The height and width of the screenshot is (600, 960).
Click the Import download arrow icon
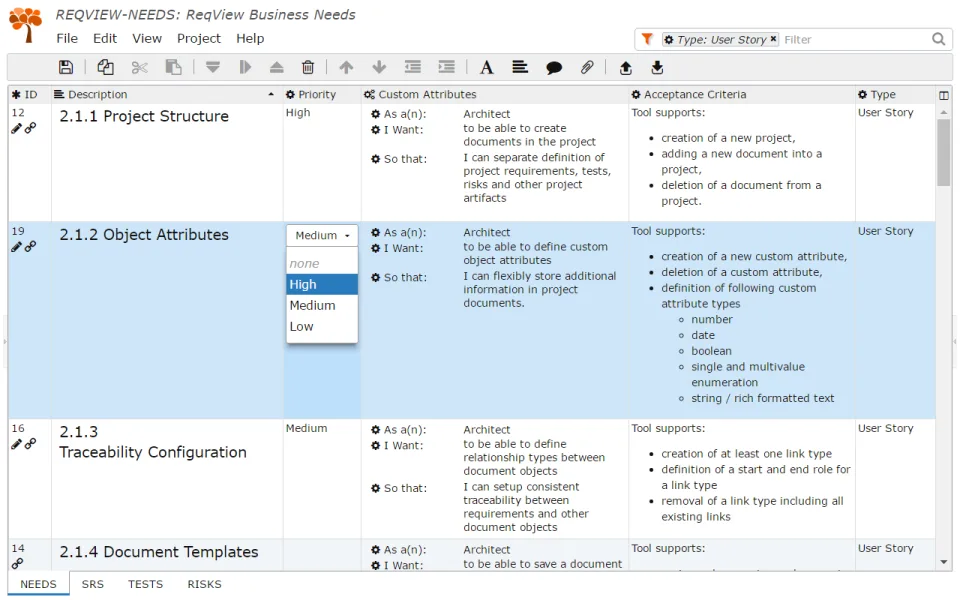pos(658,67)
